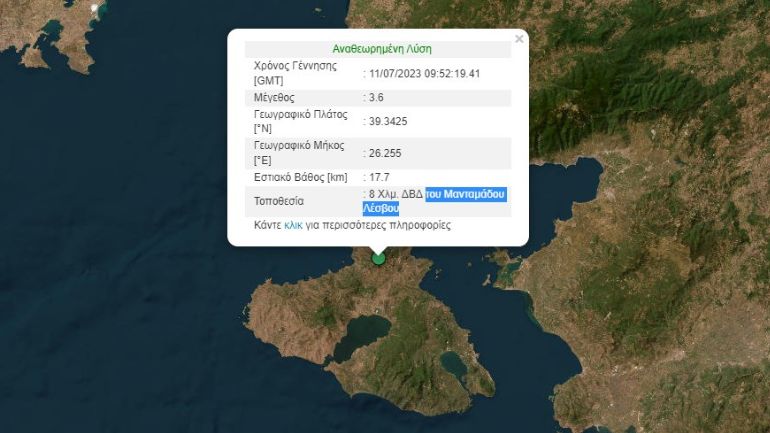The width and height of the screenshot is (770, 433).
Task: Click the focal depth value 17.7
Action: click(x=379, y=177)
